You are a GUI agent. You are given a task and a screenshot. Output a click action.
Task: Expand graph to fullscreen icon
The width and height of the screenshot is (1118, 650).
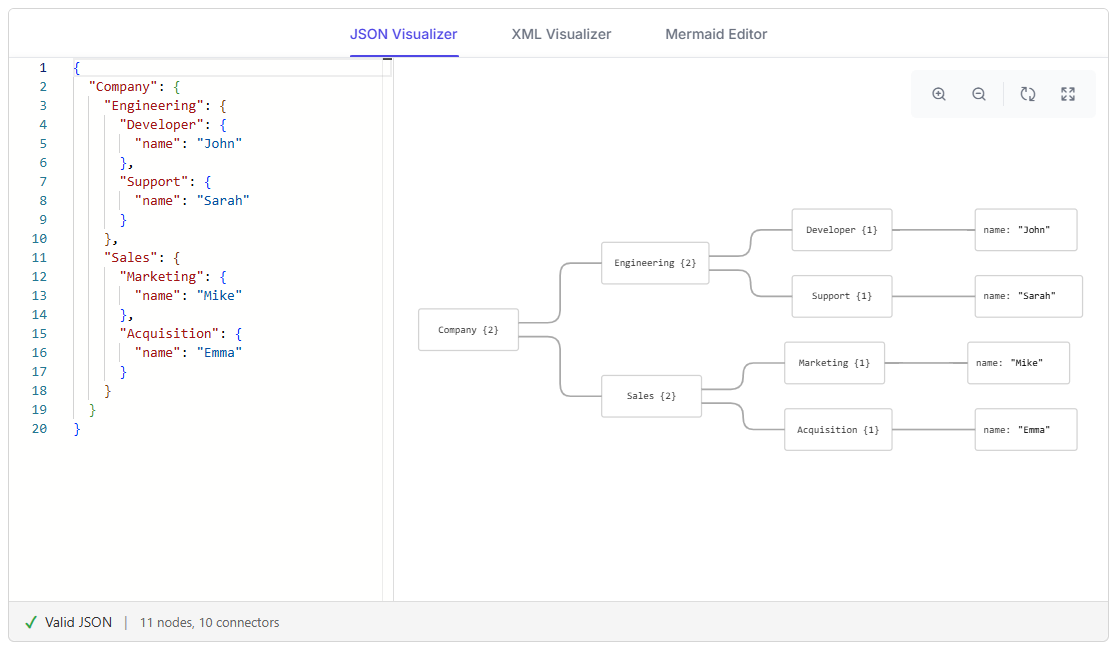click(1067, 94)
